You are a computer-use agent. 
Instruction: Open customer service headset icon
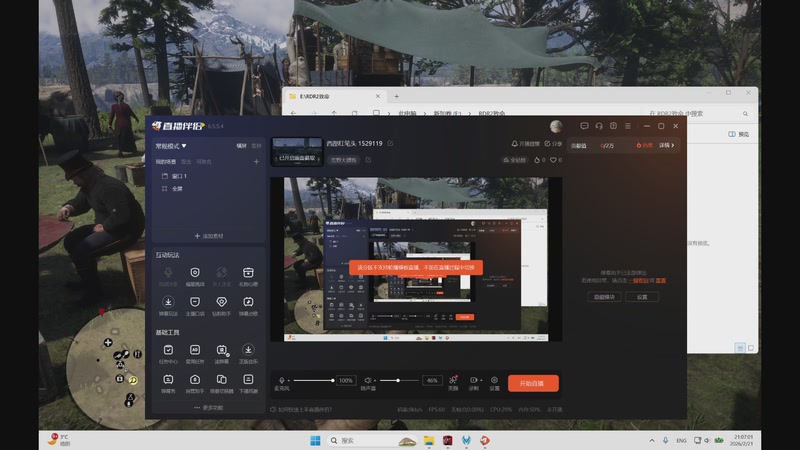pos(599,126)
